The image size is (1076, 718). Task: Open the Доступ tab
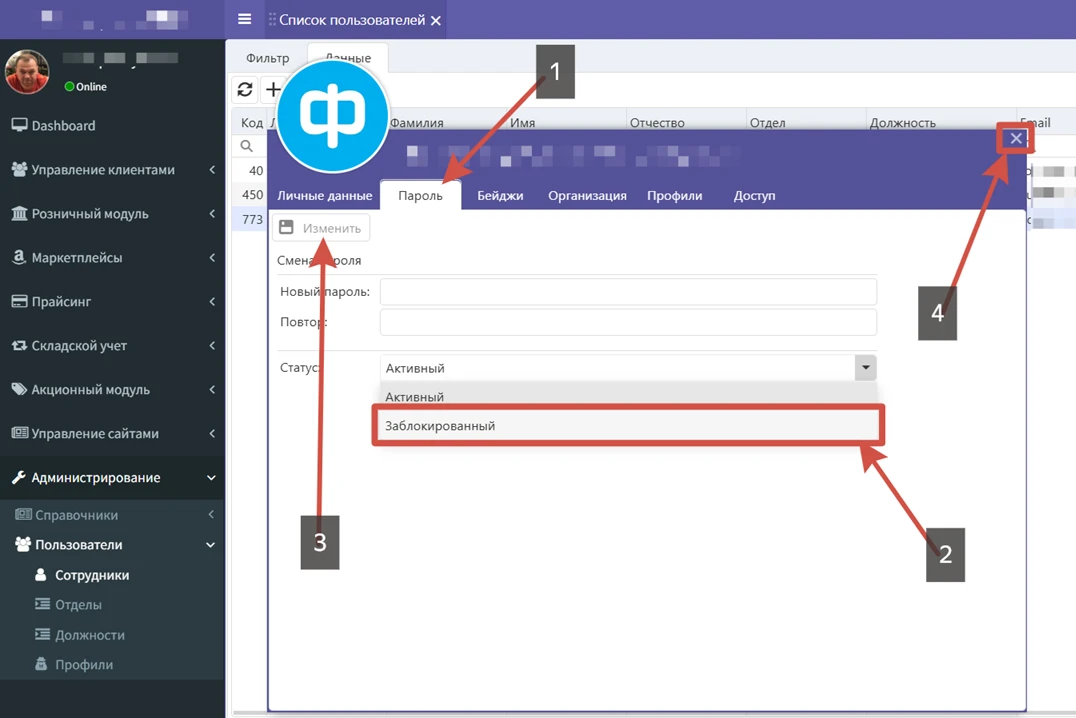[x=754, y=196]
